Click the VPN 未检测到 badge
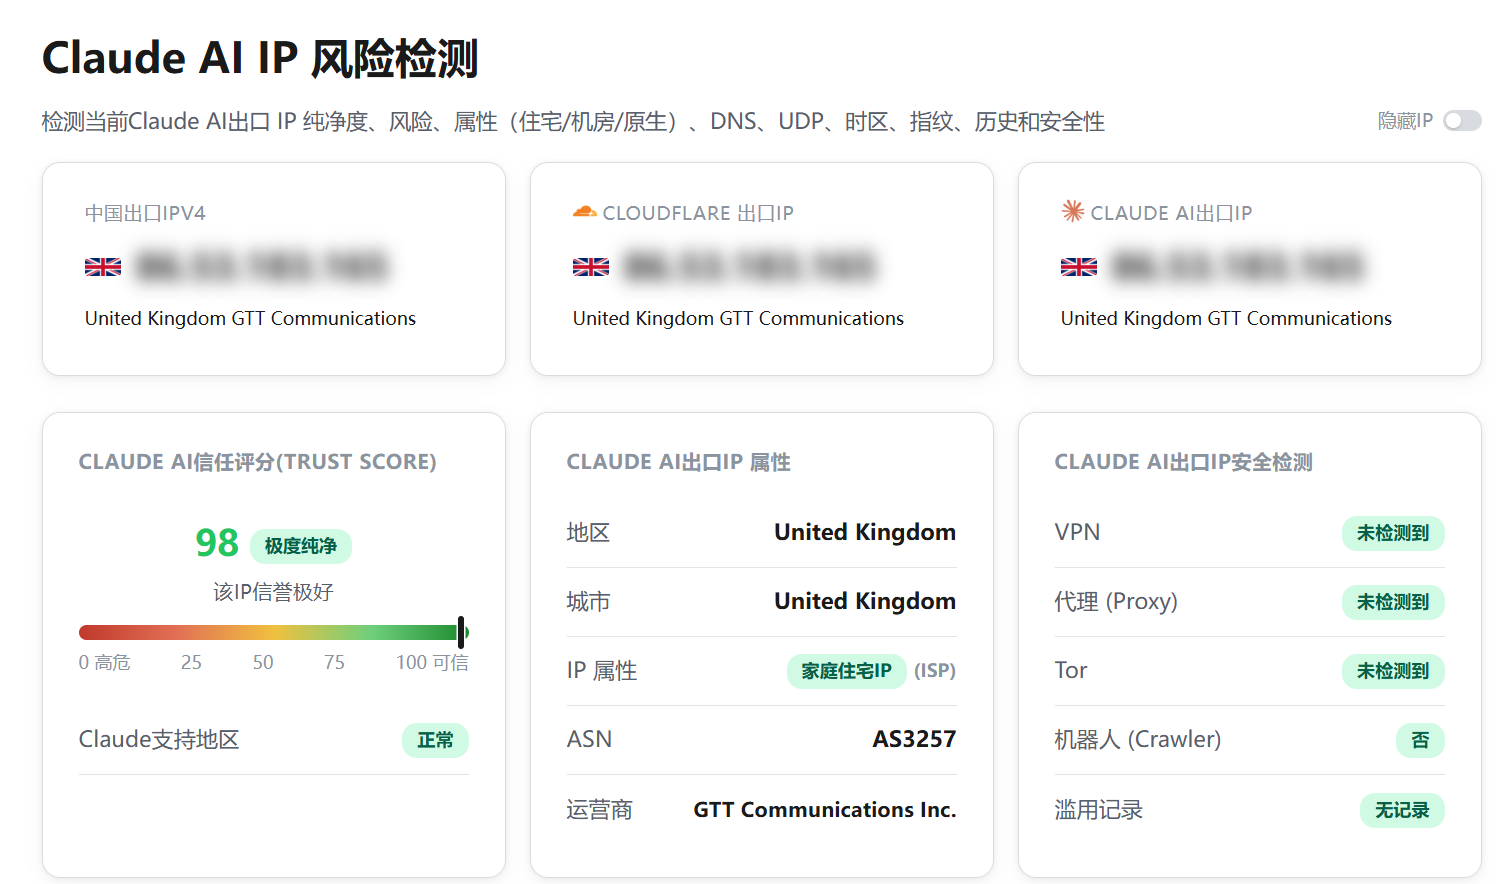 (1393, 533)
